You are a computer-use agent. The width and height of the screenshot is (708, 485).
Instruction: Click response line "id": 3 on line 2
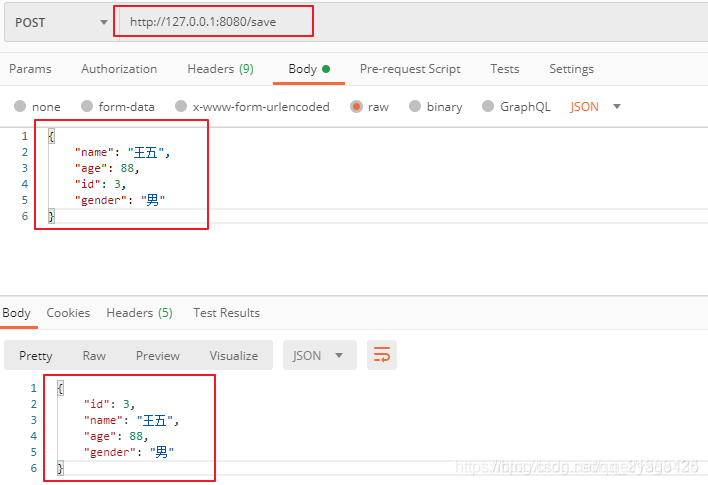tap(109, 404)
